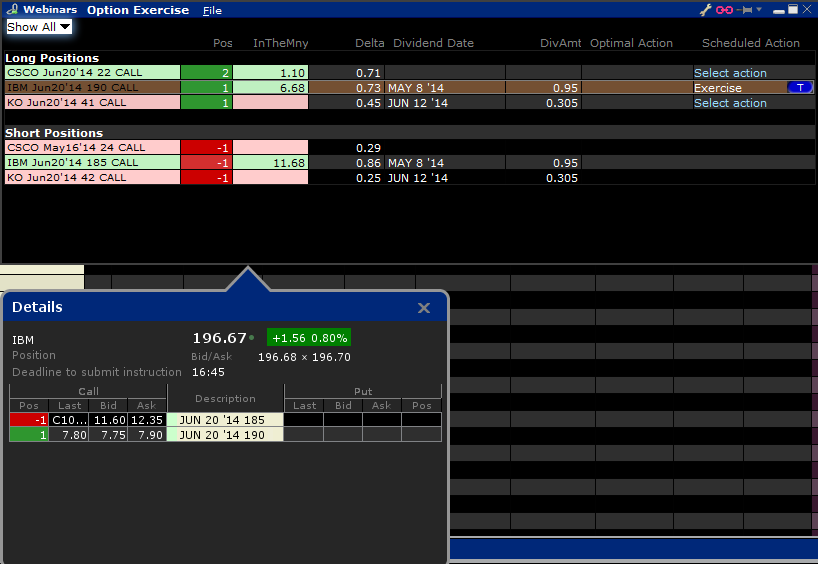Click MAY 8 '14 dividend date on IBM 185 row

(416, 163)
